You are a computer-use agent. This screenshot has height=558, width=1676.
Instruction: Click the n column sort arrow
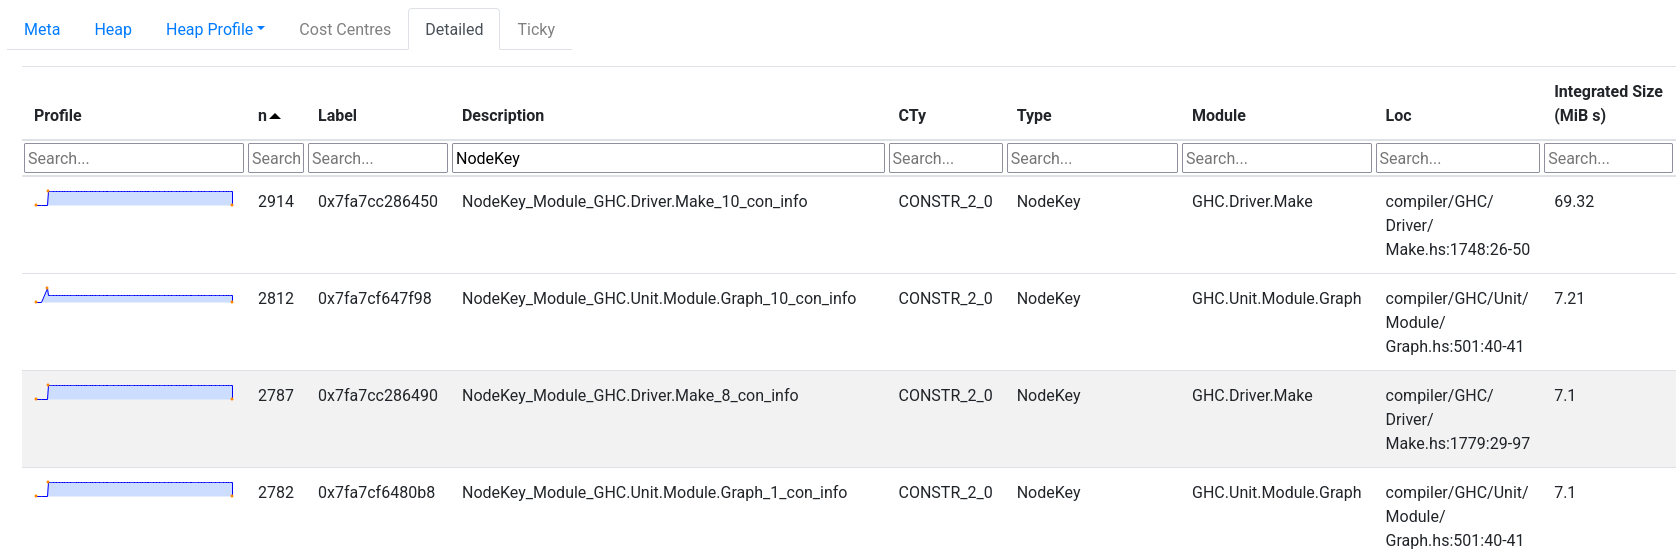coord(275,116)
